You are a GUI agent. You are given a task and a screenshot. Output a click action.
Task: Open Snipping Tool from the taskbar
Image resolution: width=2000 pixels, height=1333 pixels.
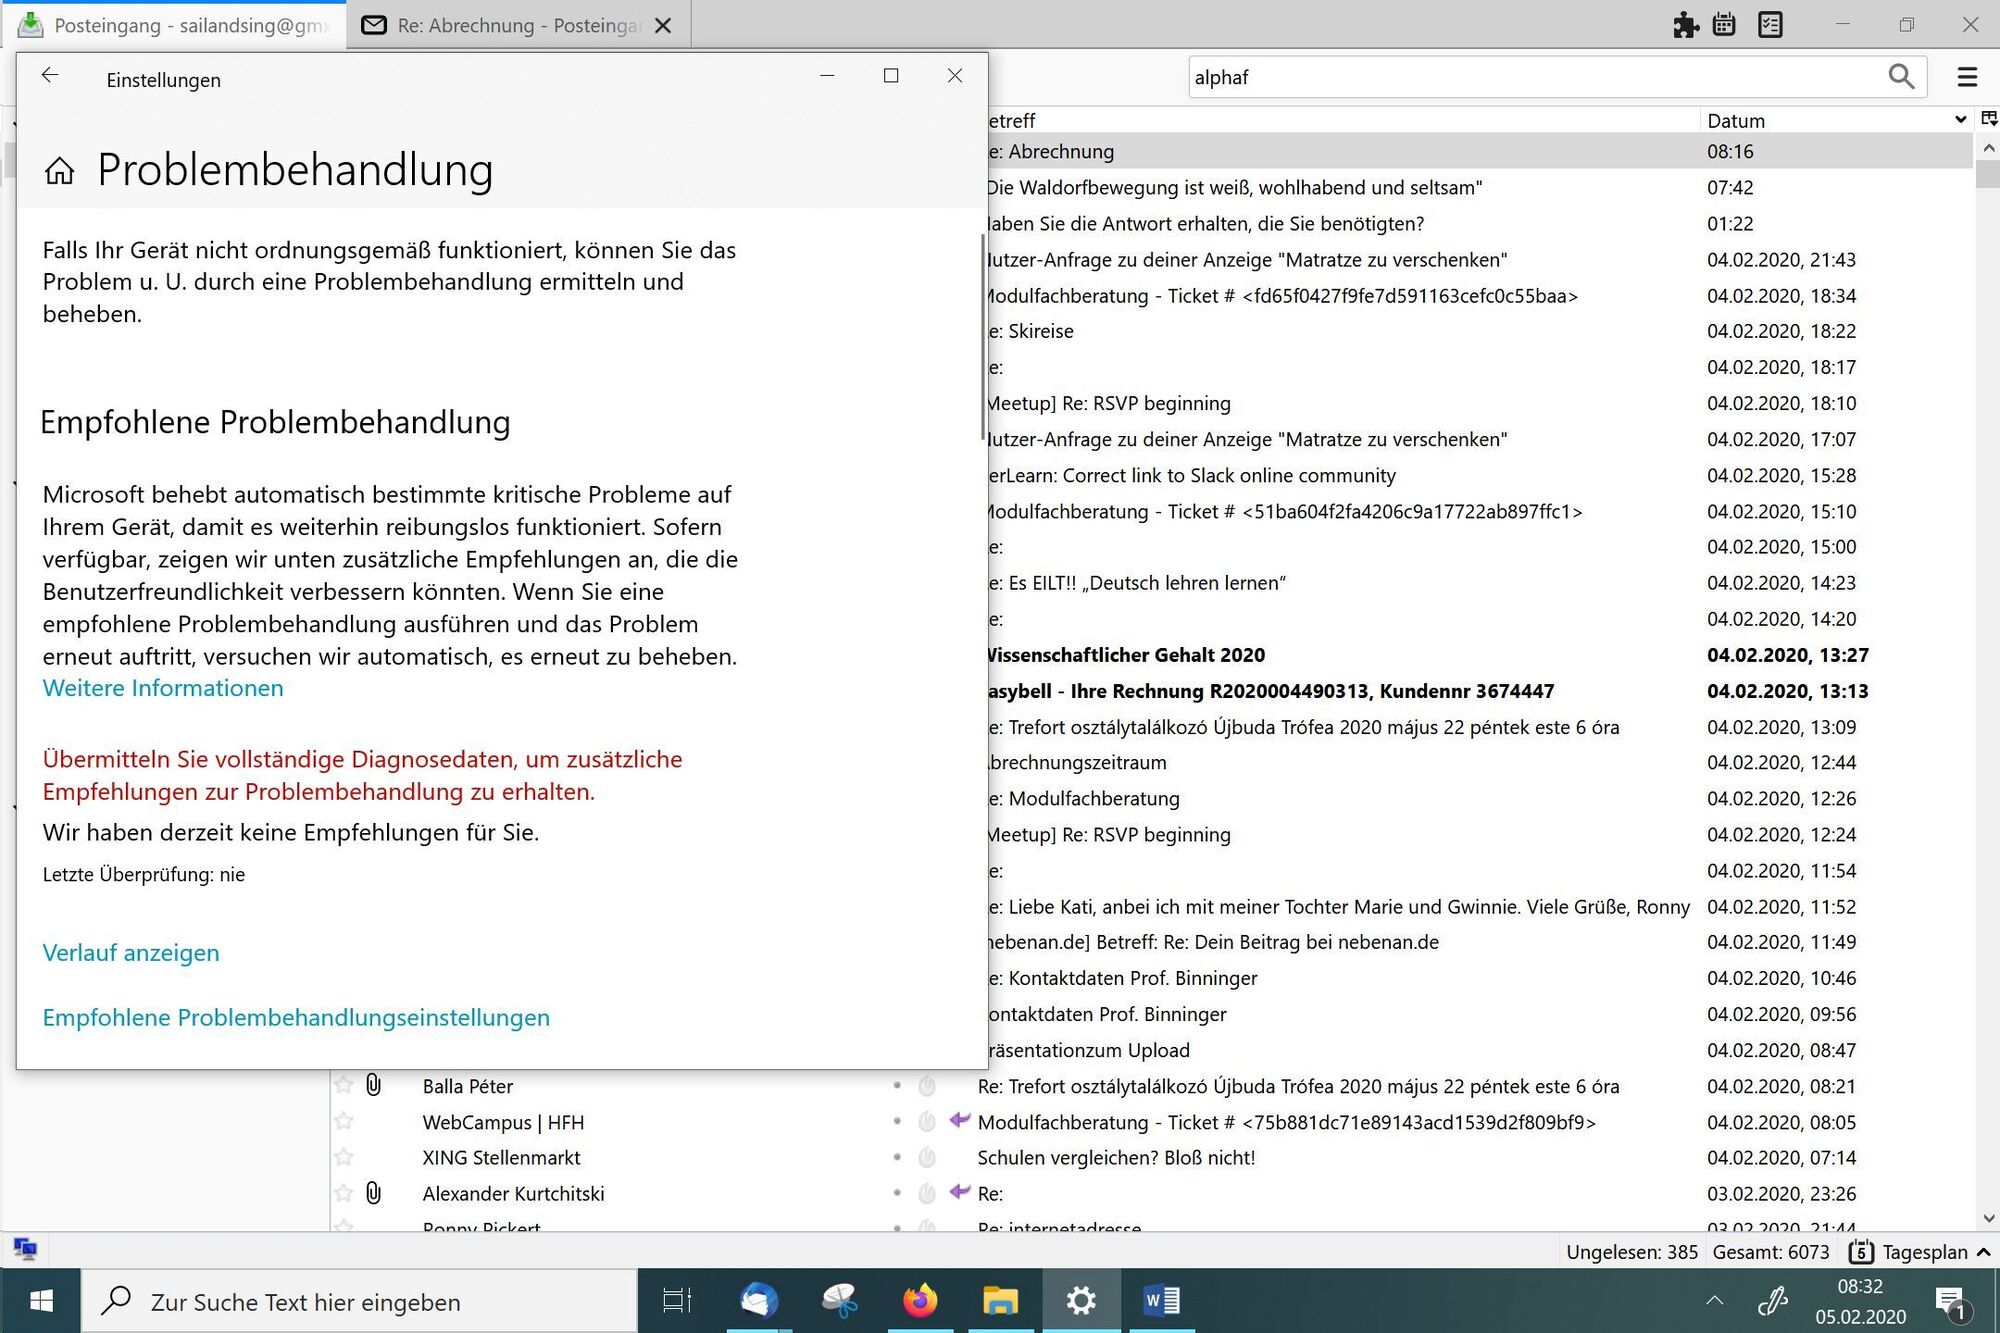(840, 1301)
